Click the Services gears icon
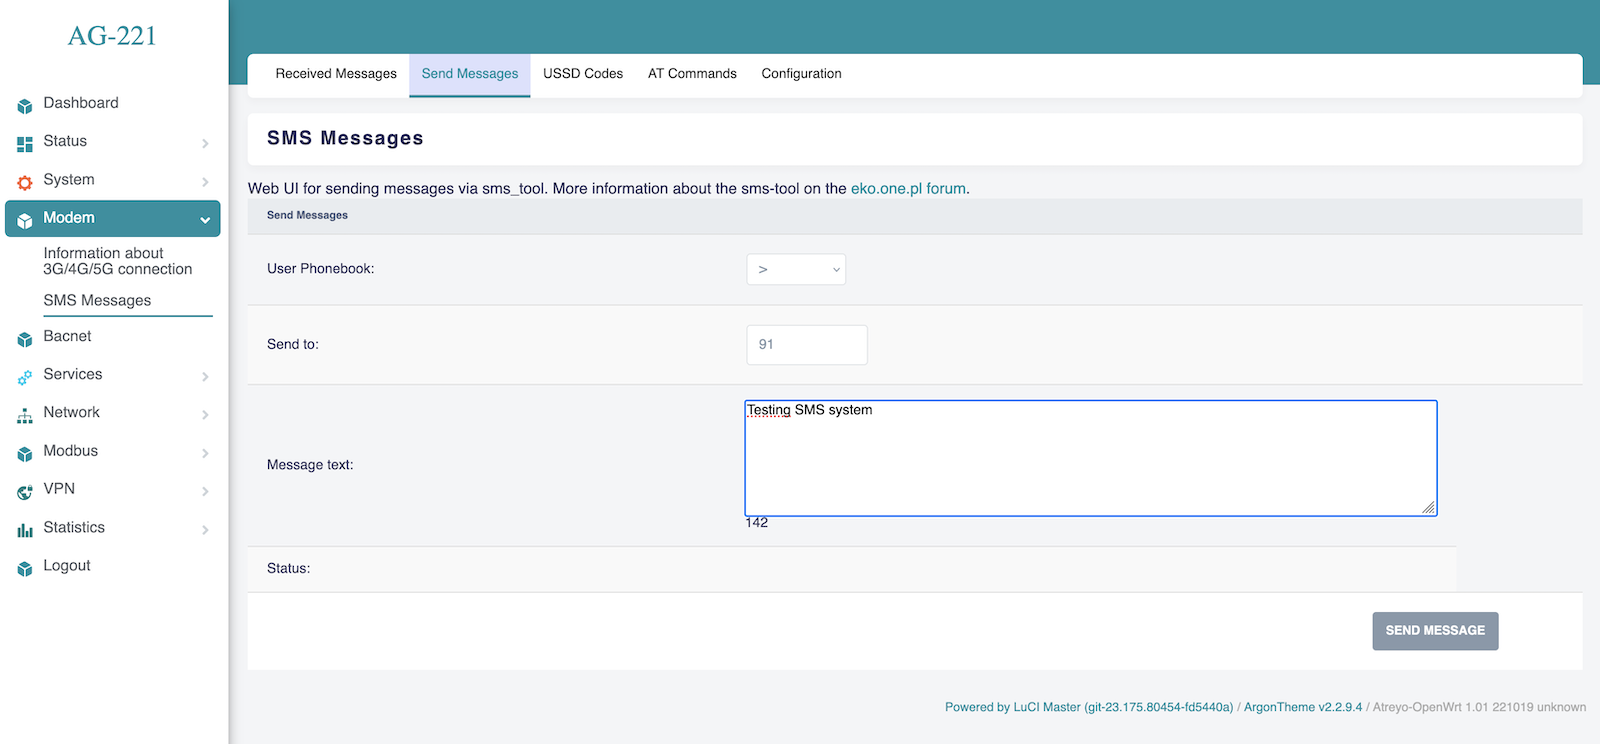The image size is (1600, 744). pyautogui.click(x=25, y=377)
